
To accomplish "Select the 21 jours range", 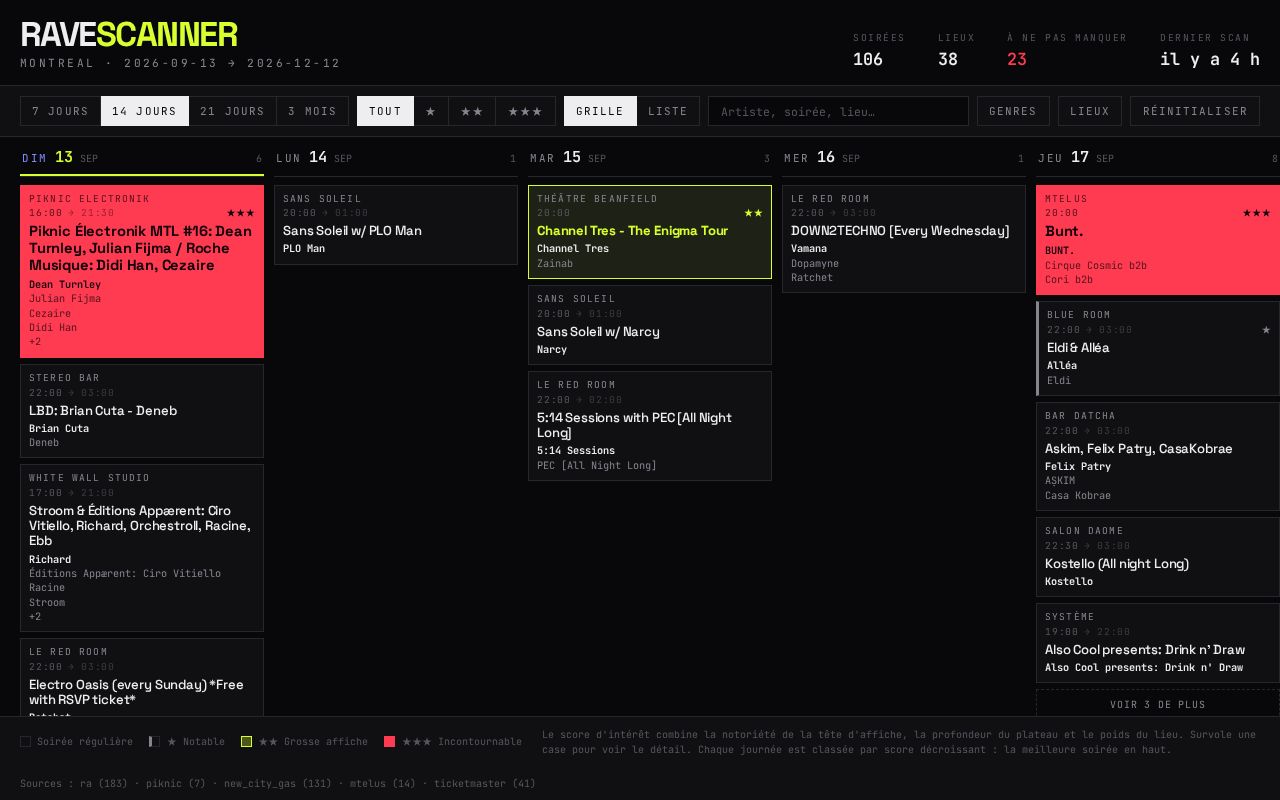I will click(233, 111).
